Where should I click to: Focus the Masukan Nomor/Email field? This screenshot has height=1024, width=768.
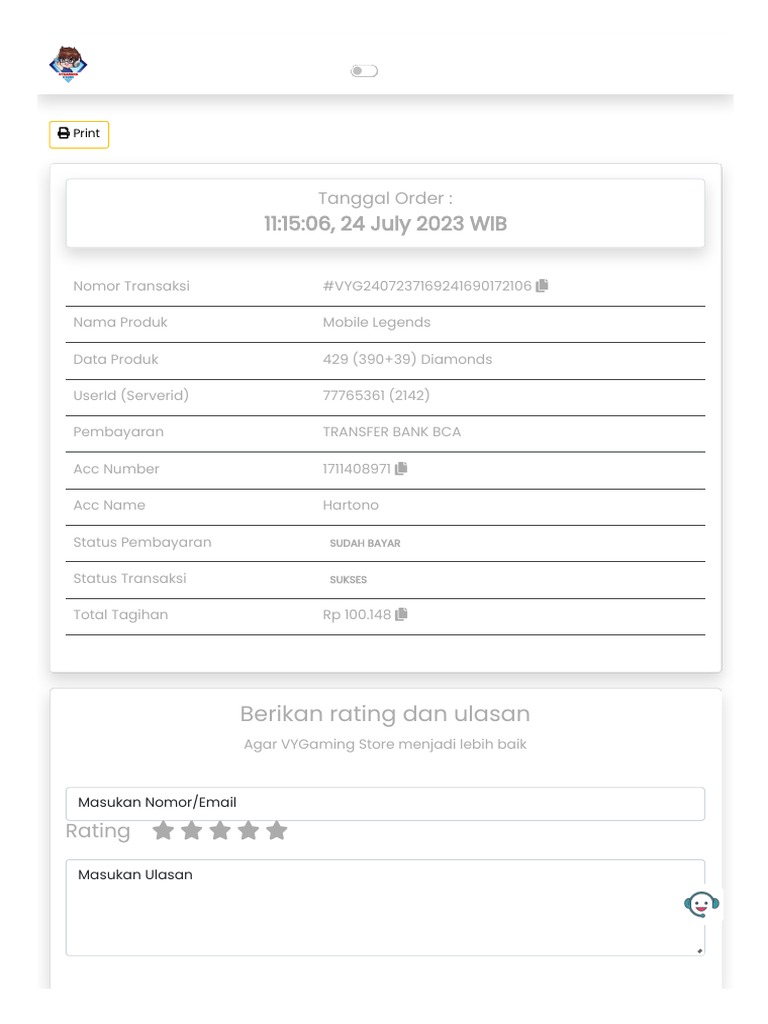point(385,803)
